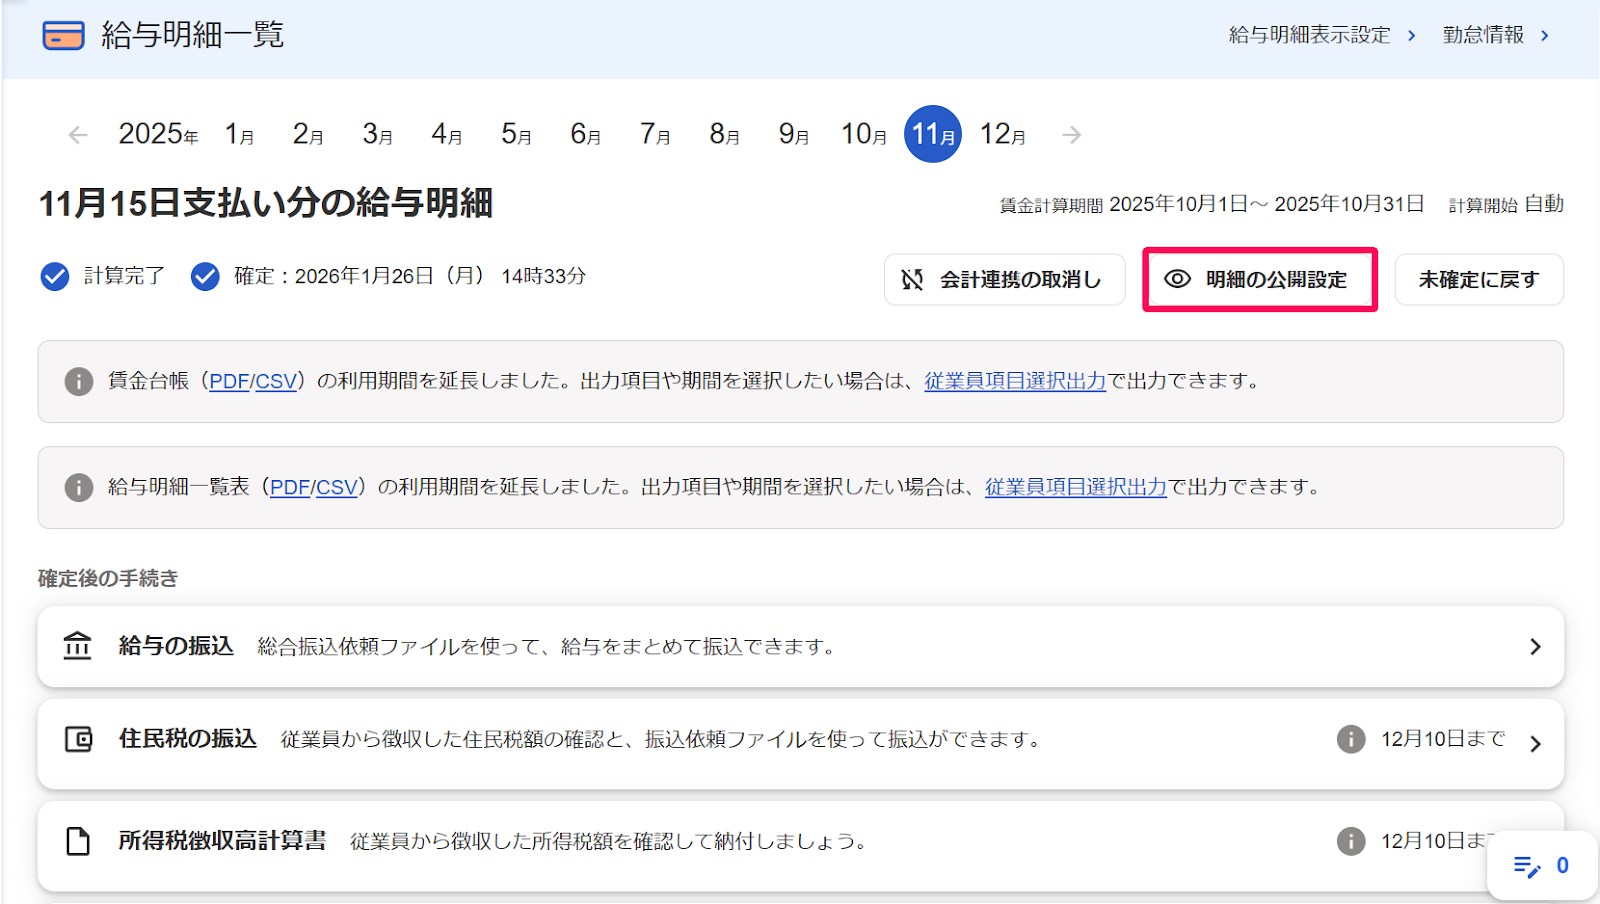Viewport: 1600px width, 904px height.
Task: Switch to the 9月 tab
Action: tap(794, 134)
